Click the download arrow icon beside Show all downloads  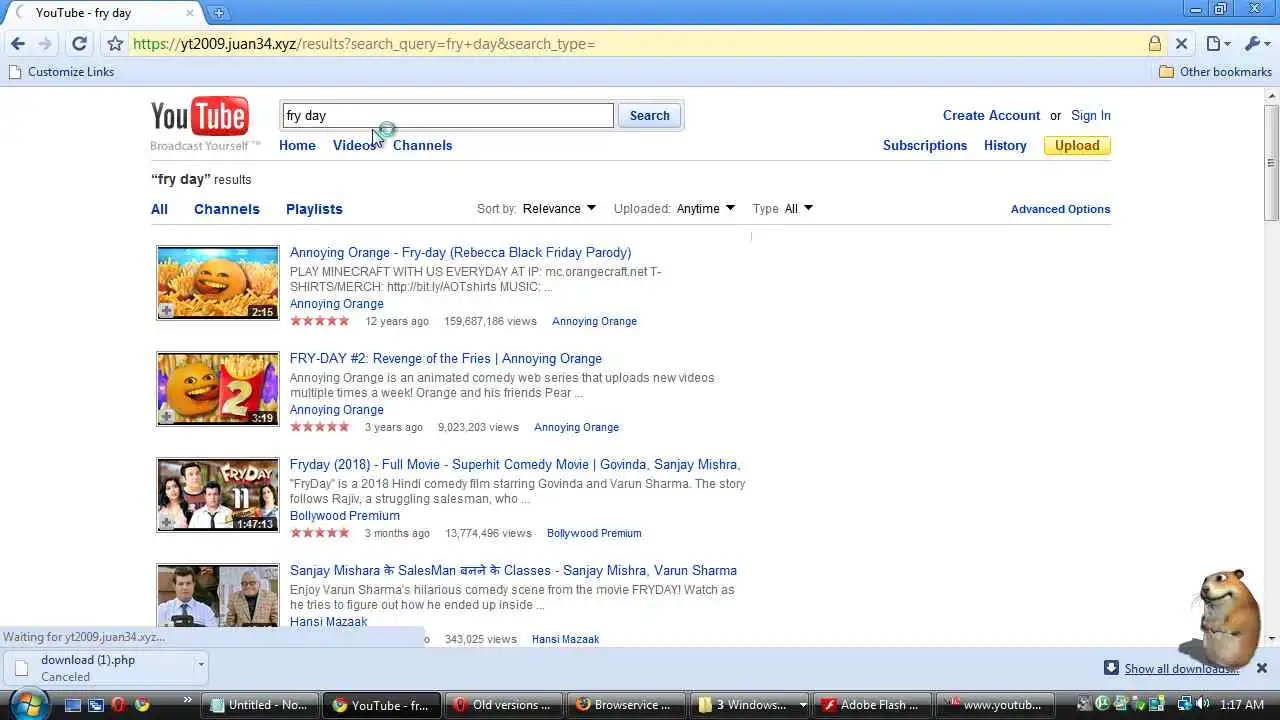(x=1111, y=668)
